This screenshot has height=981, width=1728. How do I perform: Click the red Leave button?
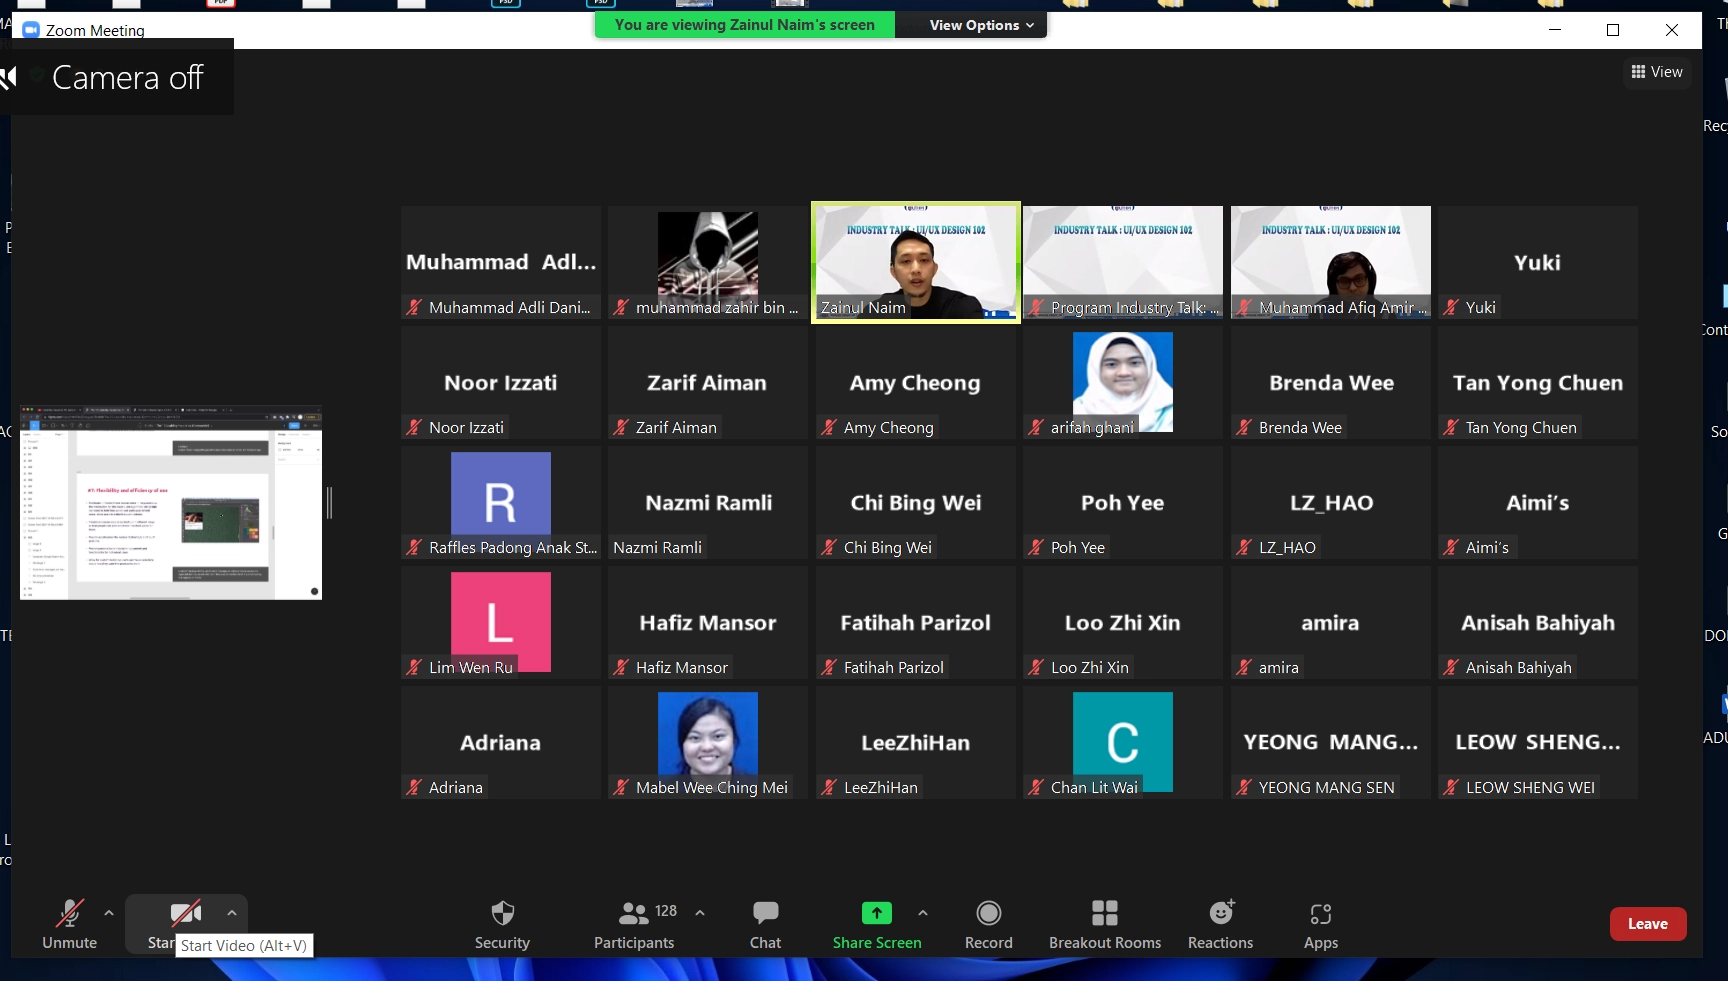[x=1647, y=924]
